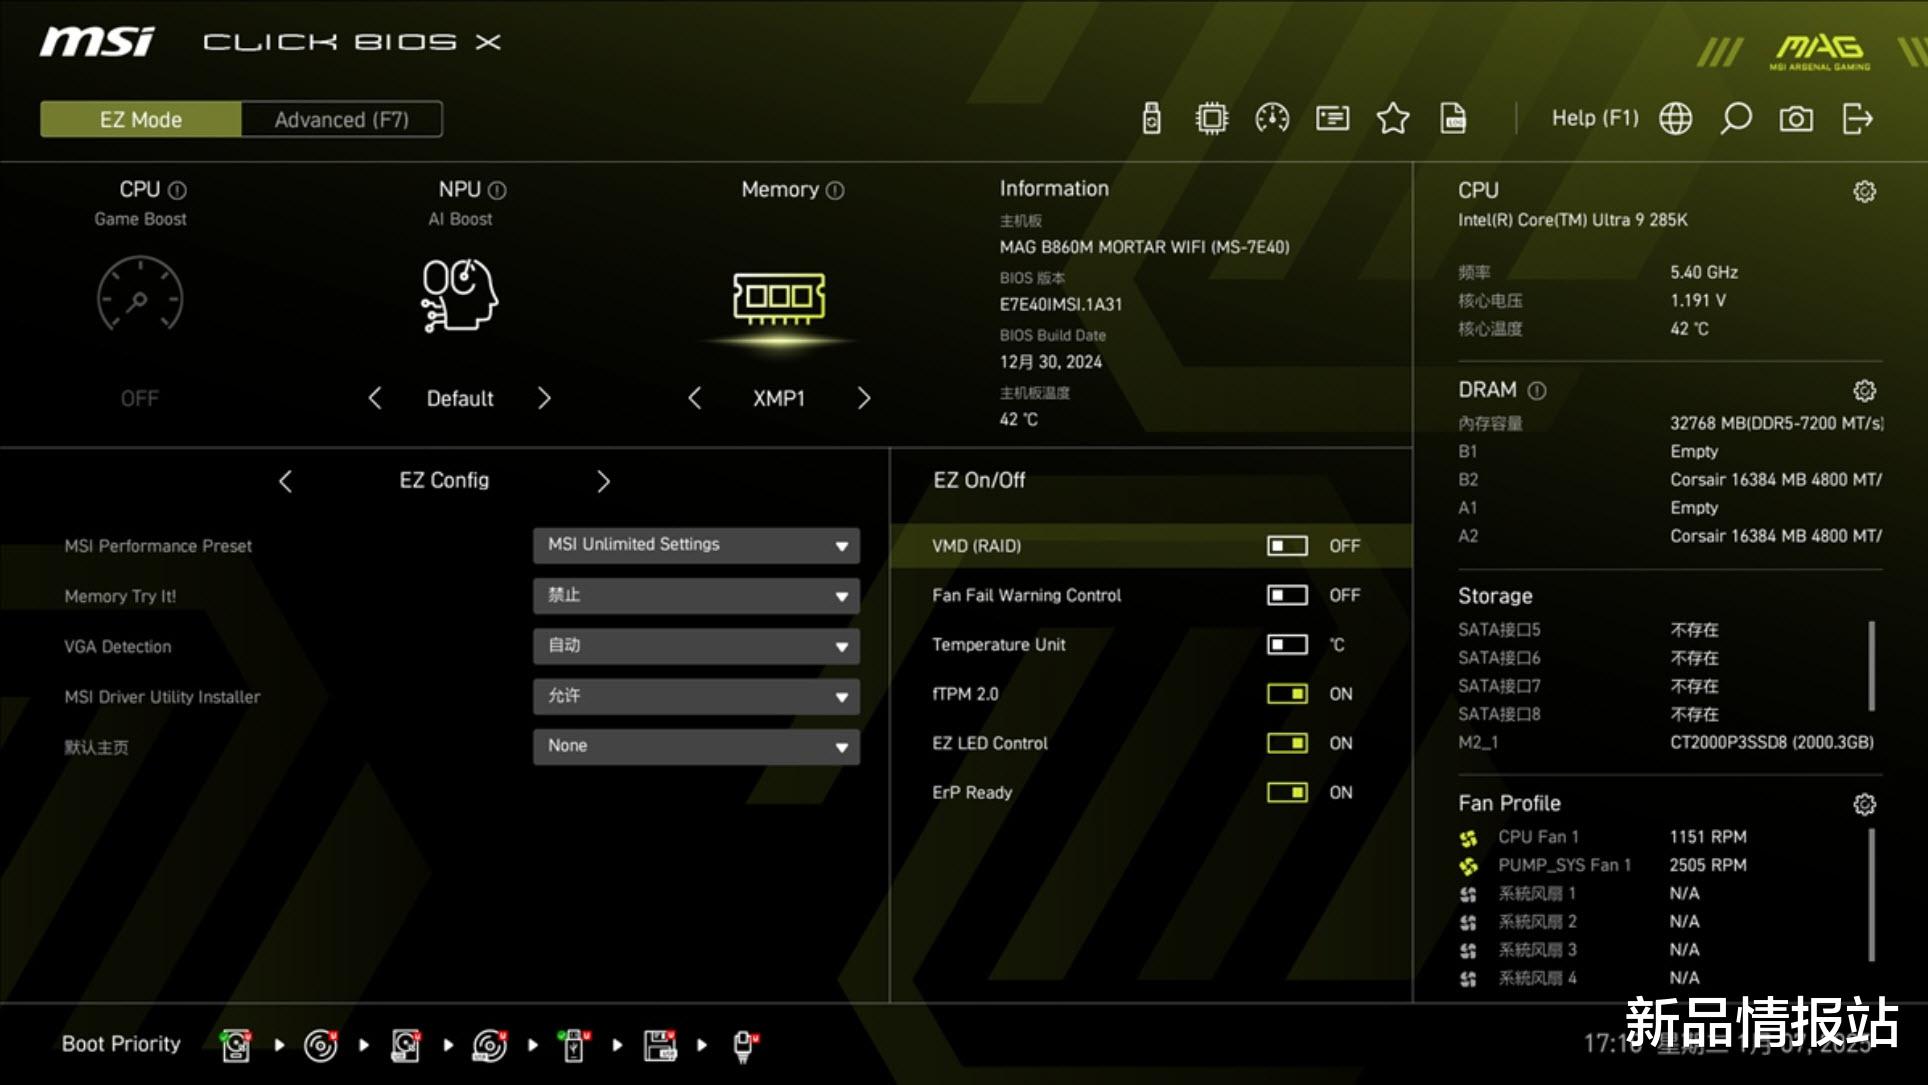
Task: Click the MSI logo
Action: [97, 41]
